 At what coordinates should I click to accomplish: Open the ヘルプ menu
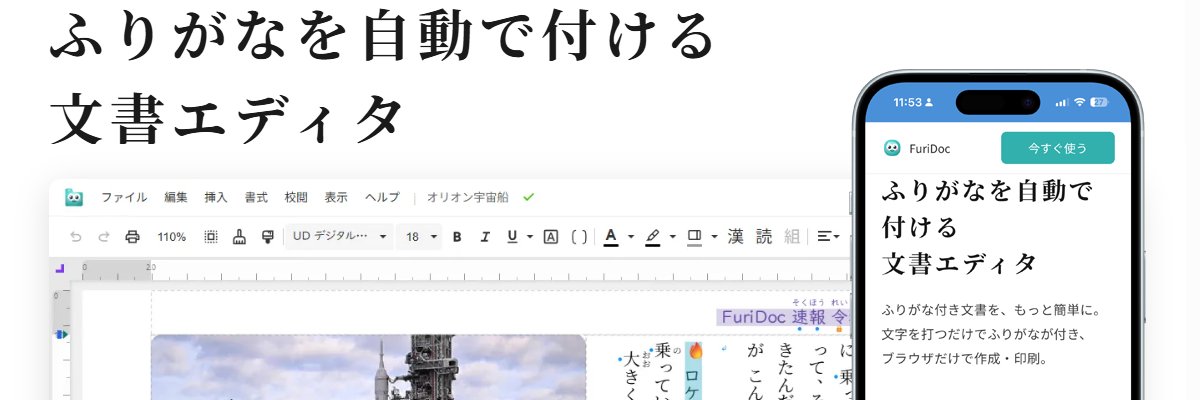(x=382, y=197)
